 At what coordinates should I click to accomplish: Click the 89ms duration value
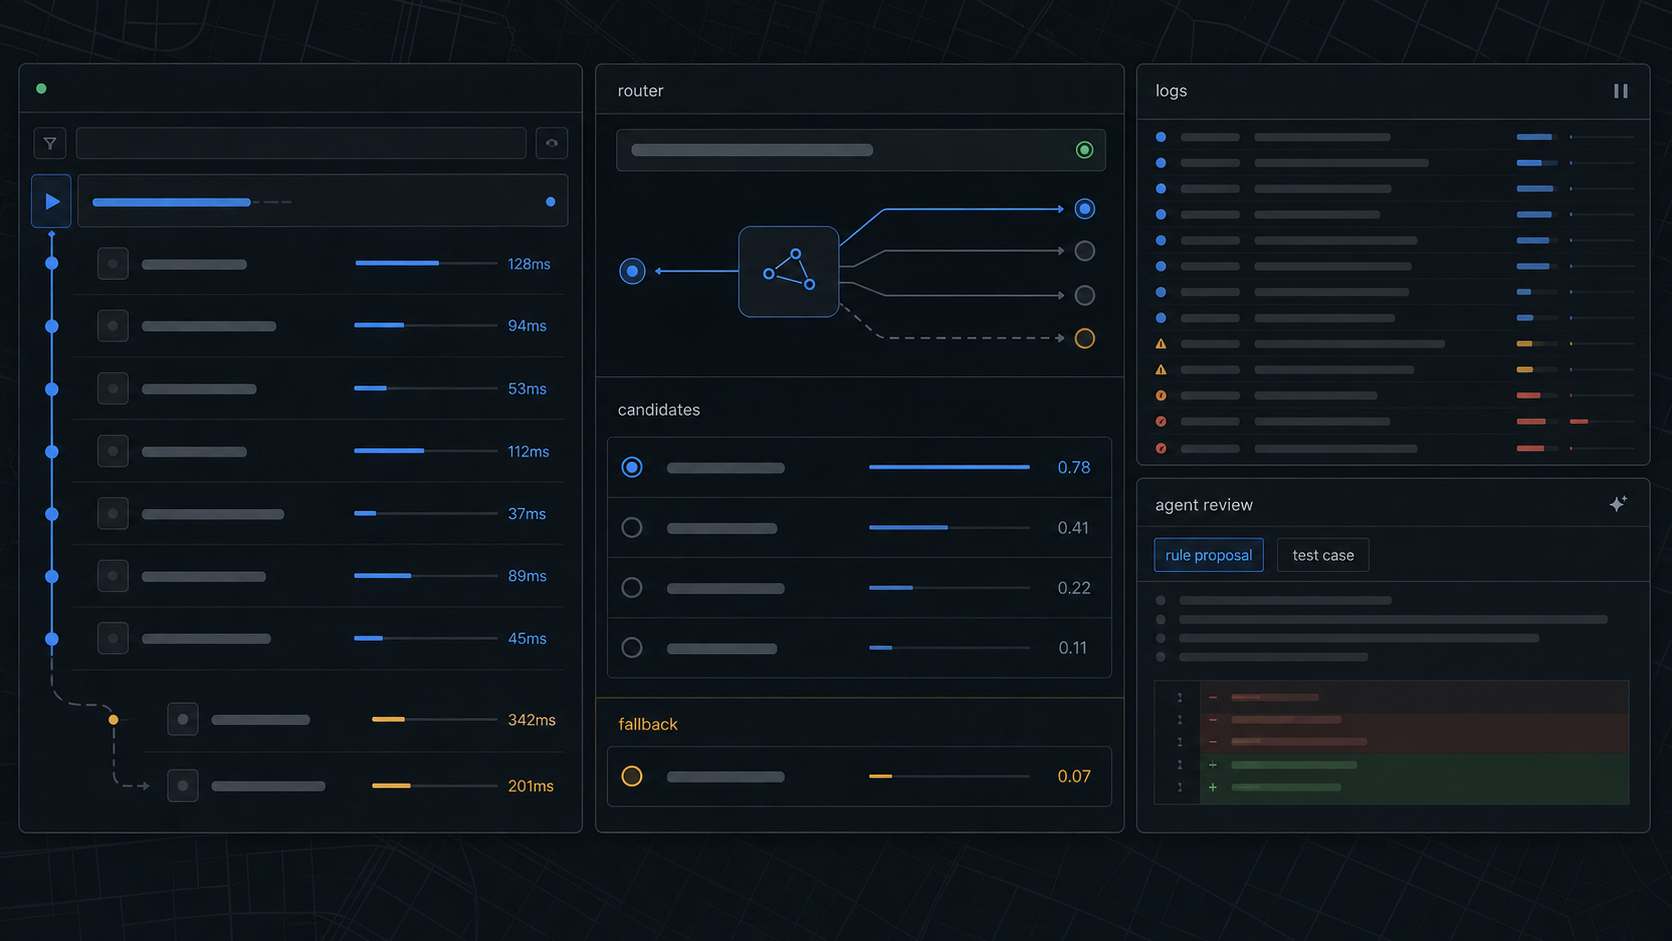pos(527,576)
